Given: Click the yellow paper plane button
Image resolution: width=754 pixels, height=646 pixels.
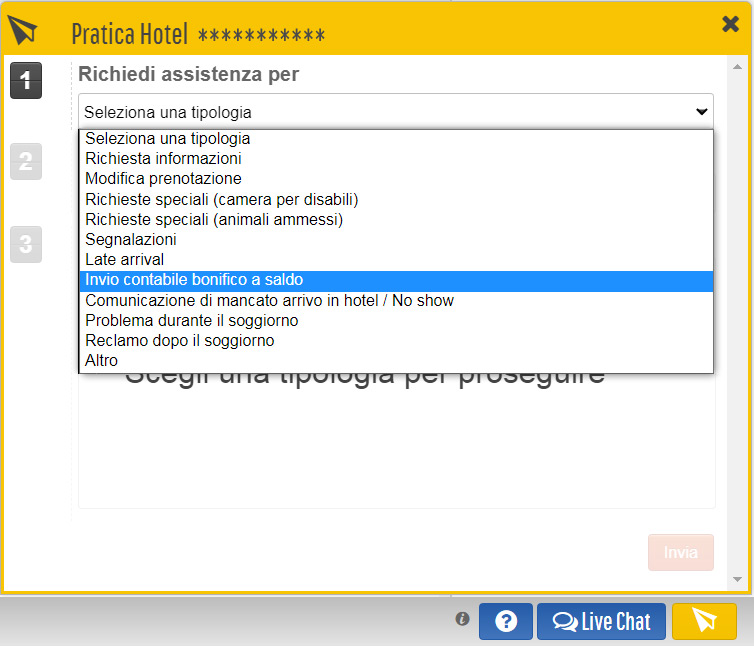Looking at the screenshot, I should (x=704, y=621).
